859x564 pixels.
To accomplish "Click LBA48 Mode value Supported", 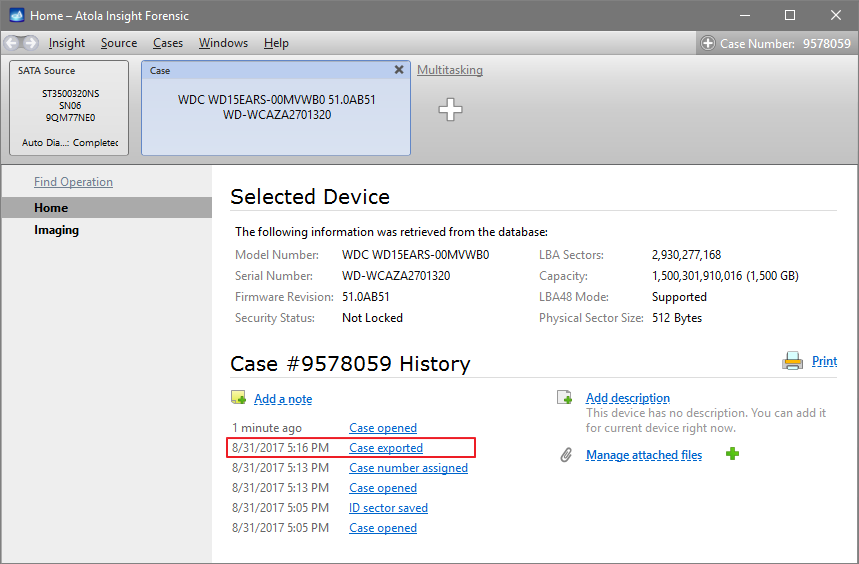I will coord(679,297).
